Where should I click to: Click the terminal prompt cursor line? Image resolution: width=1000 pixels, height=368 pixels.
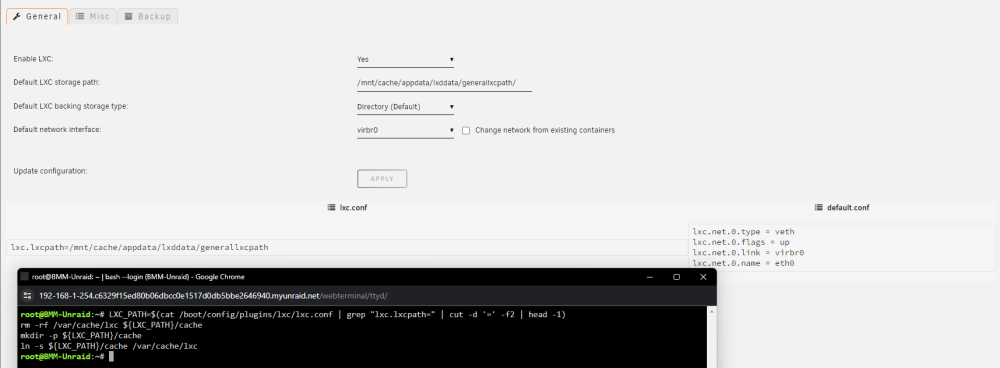click(67, 356)
